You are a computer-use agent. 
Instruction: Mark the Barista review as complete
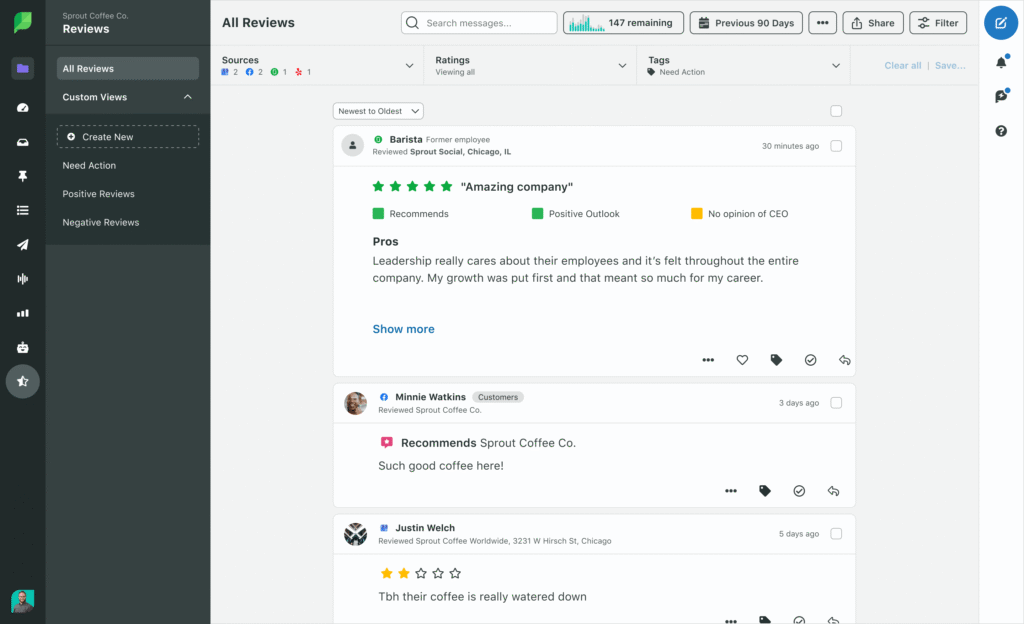pos(810,360)
